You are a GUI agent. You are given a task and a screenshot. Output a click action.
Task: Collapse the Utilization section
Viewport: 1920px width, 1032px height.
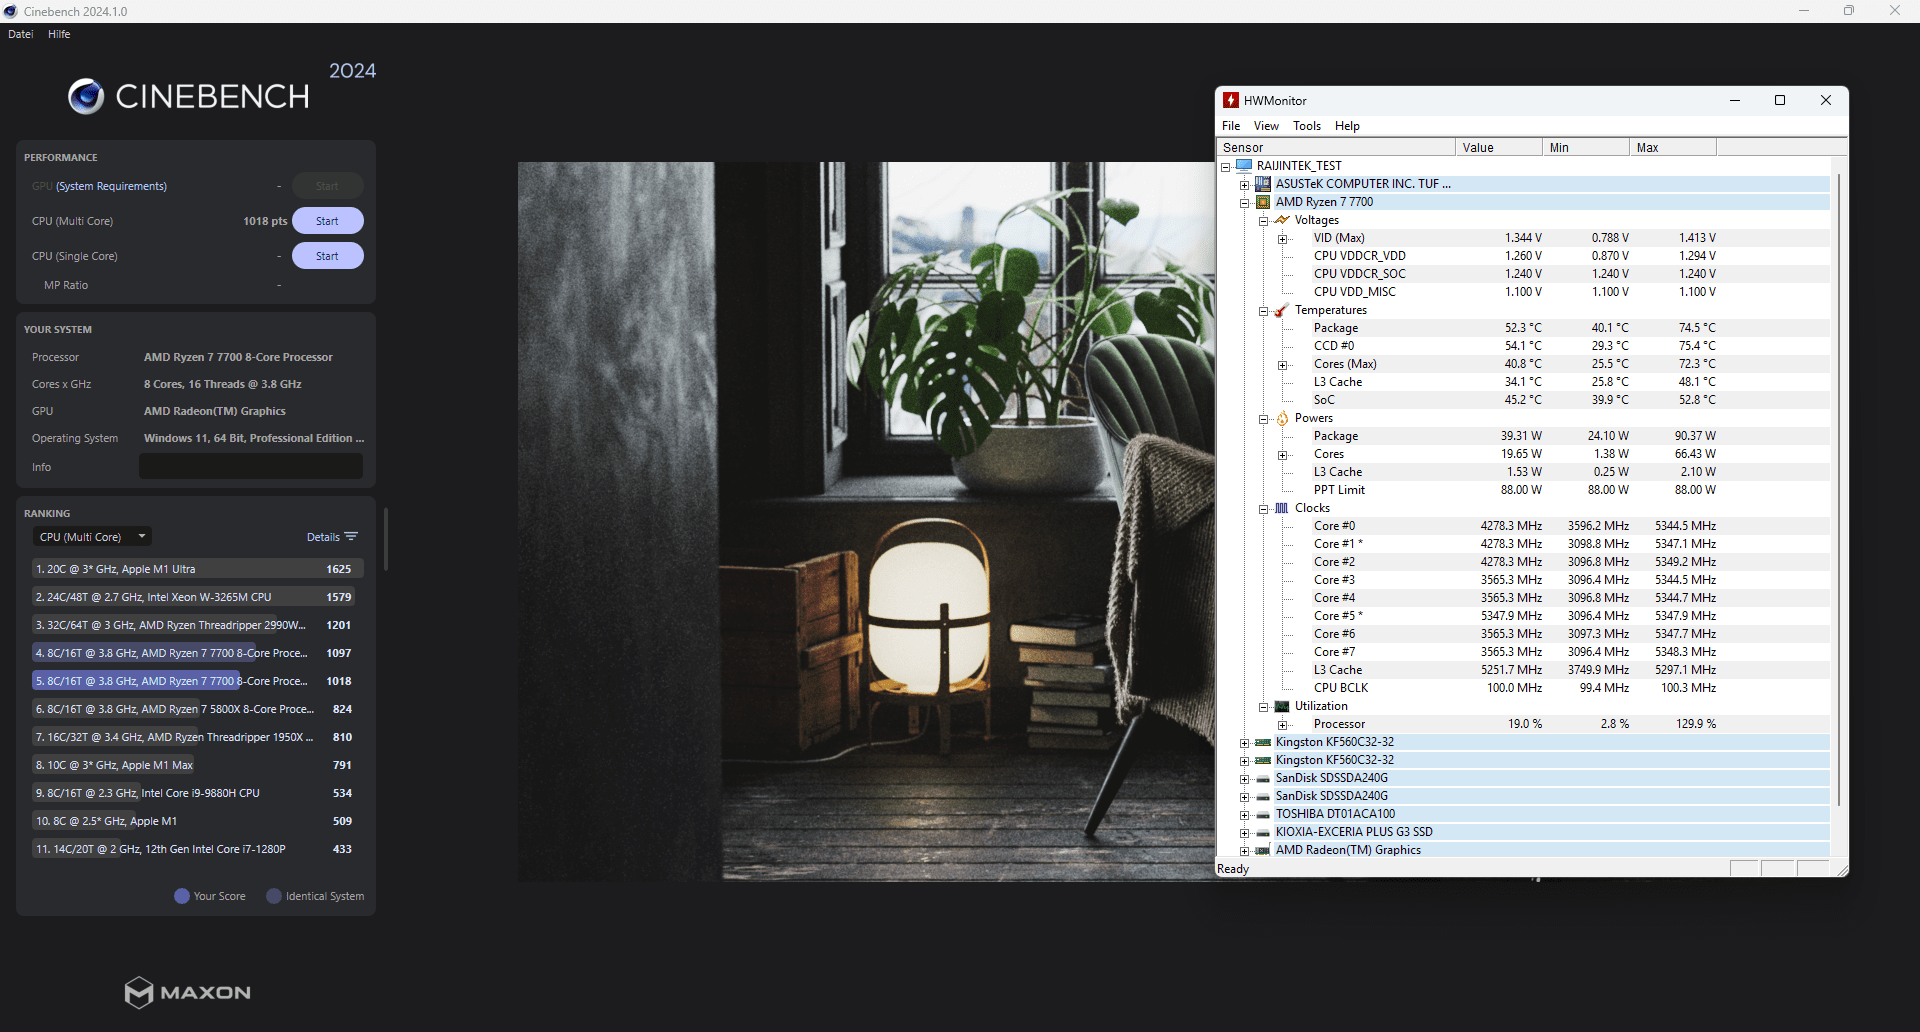tap(1263, 707)
